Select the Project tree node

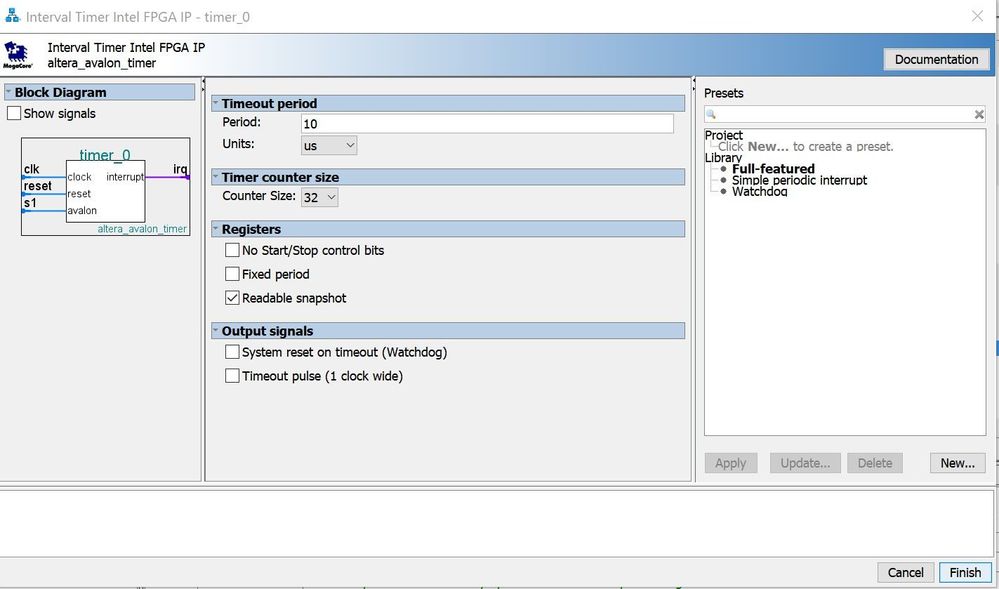click(x=724, y=135)
